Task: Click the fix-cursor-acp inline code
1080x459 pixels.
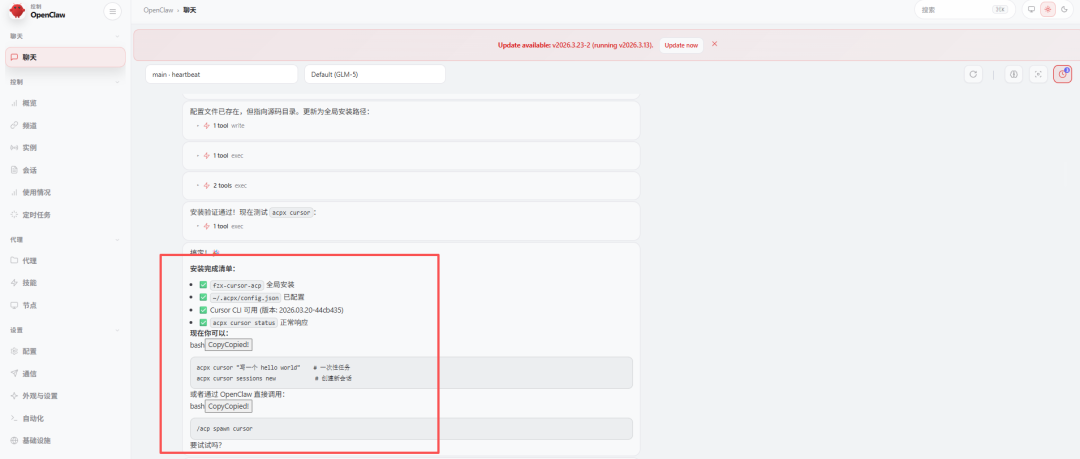Action: (237, 285)
